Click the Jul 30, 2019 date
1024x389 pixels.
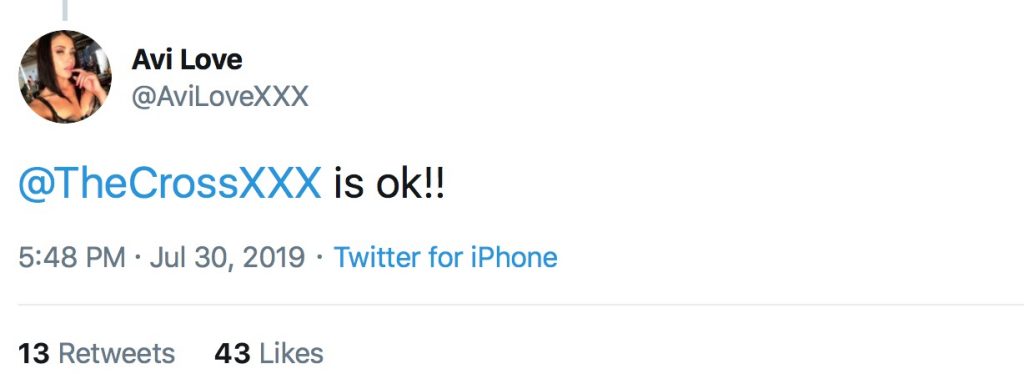click(x=227, y=257)
